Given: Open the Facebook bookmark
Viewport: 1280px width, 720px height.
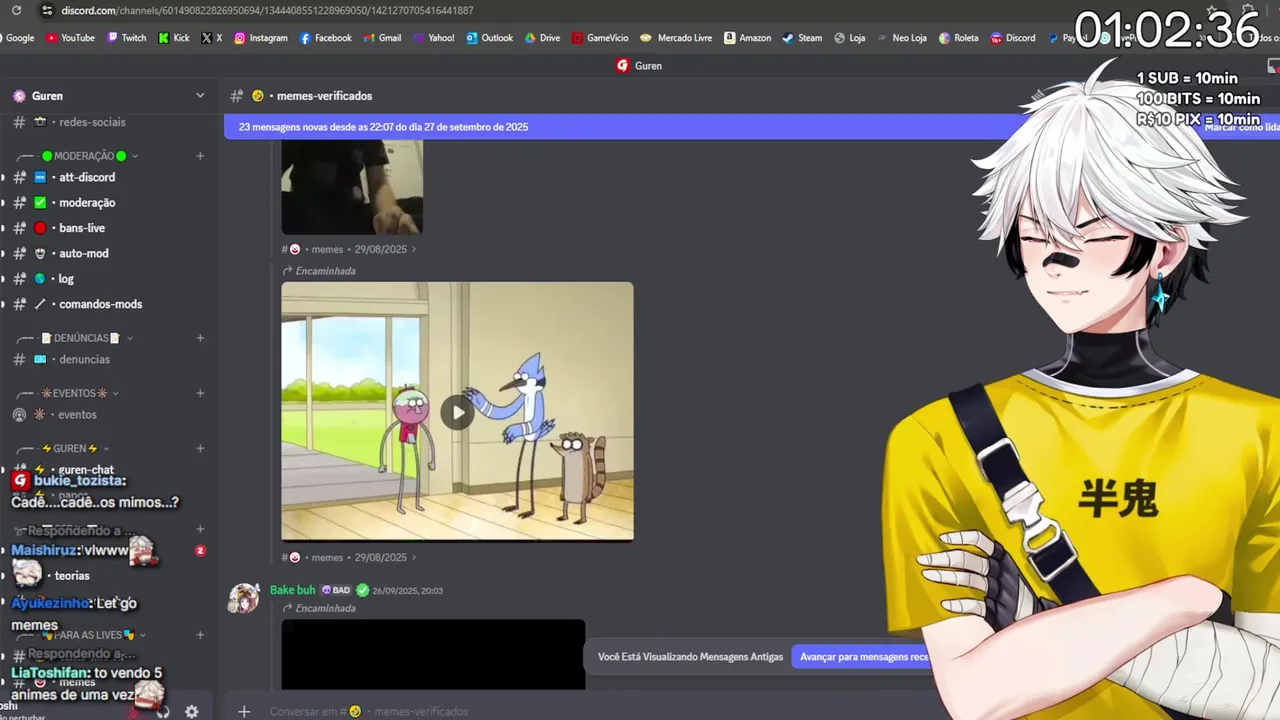Looking at the screenshot, I should [325, 38].
